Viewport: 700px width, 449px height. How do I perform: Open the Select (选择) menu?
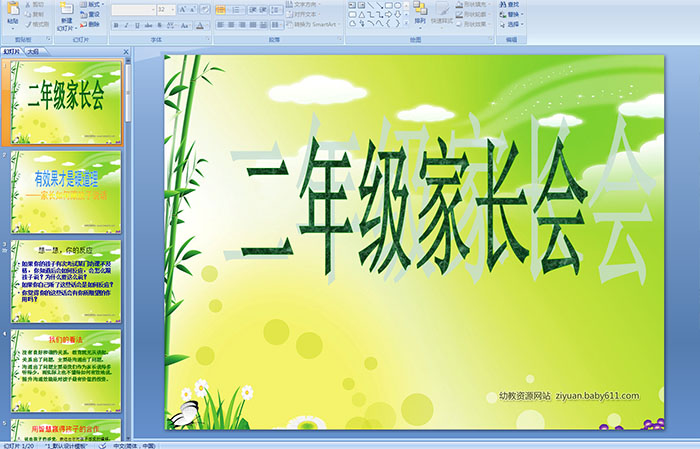(x=512, y=24)
